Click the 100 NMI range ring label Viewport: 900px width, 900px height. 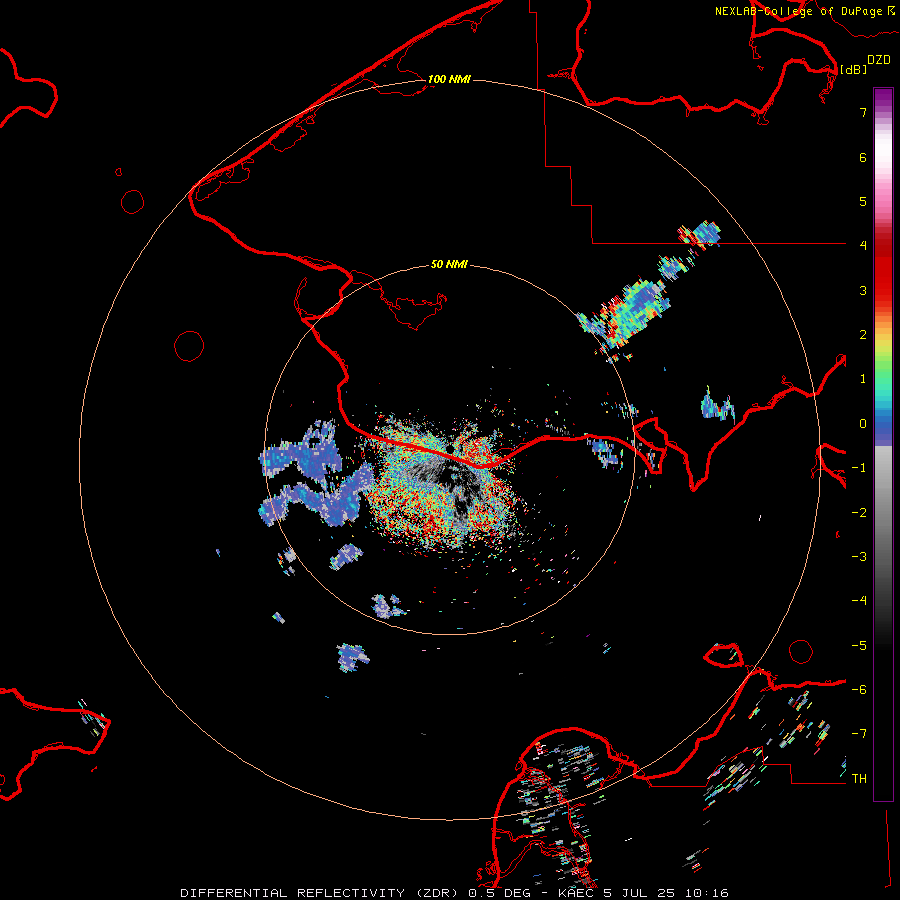click(x=449, y=79)
